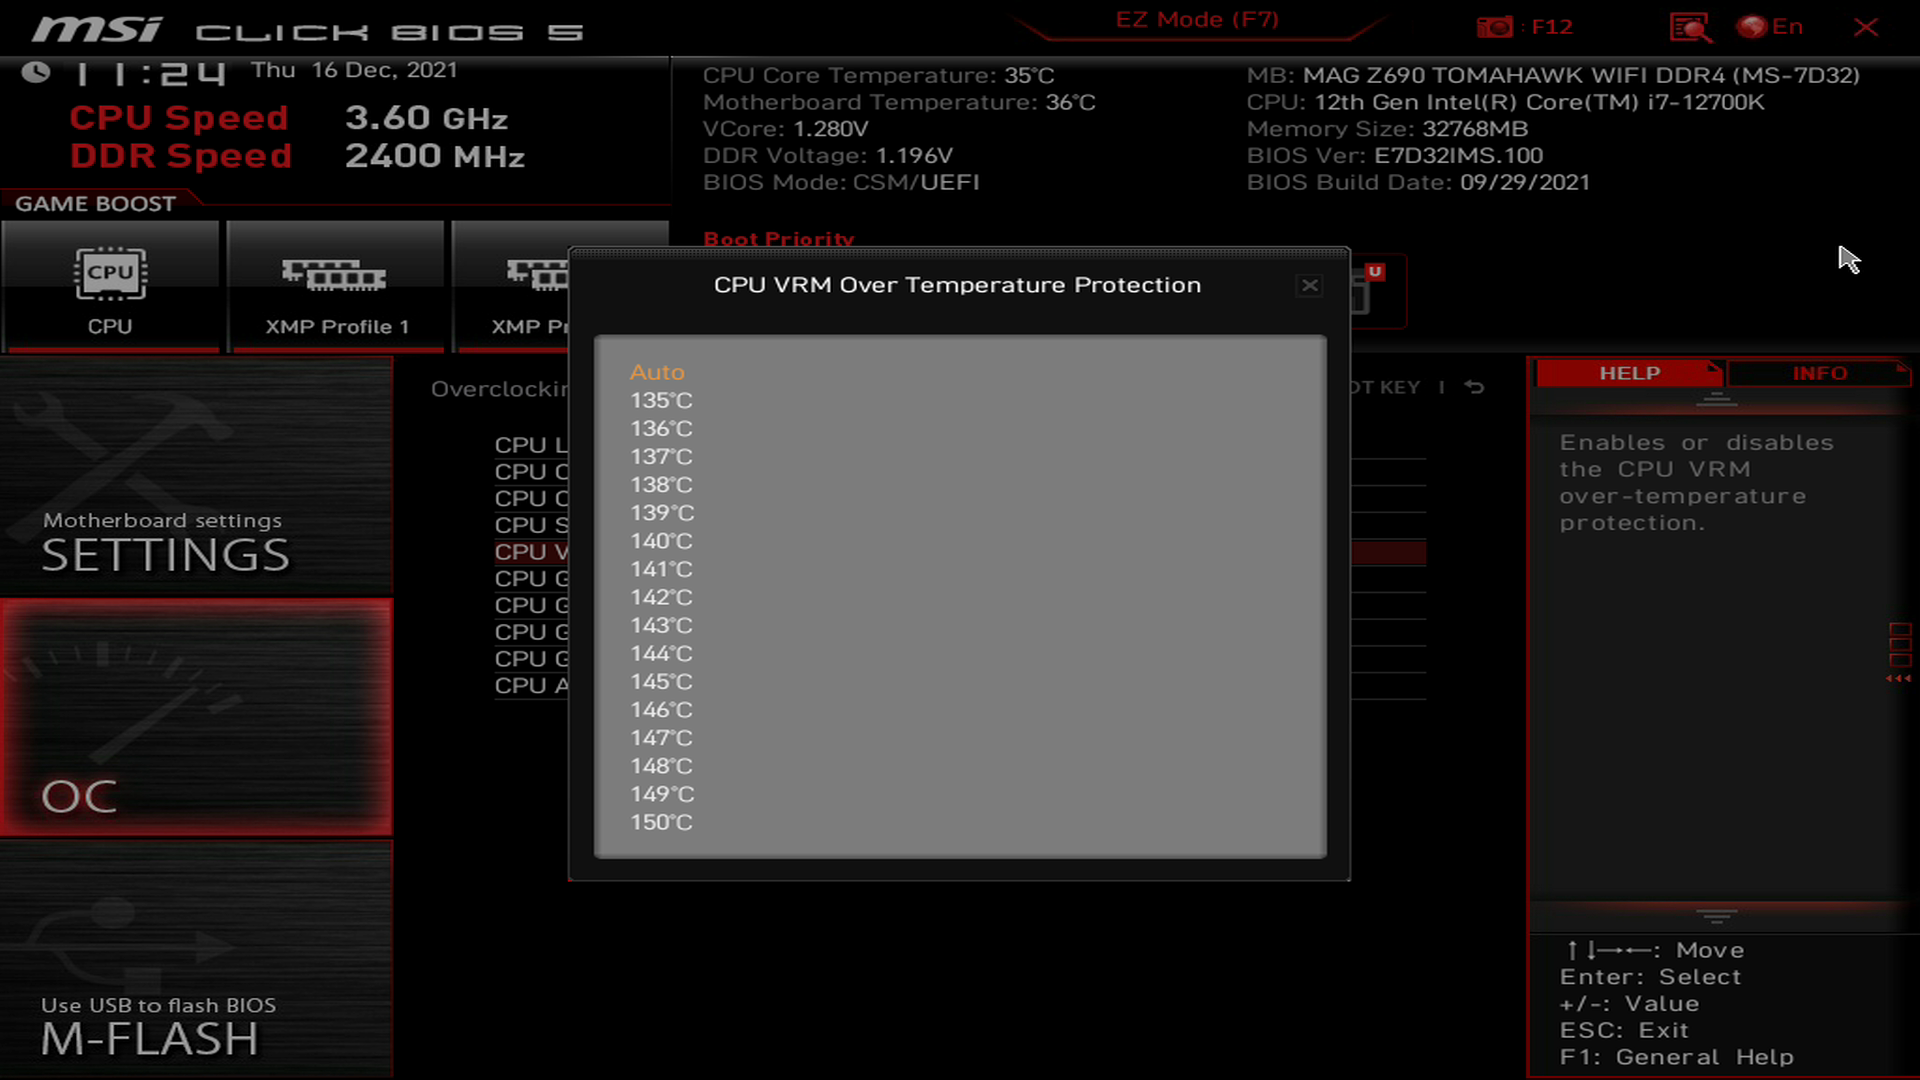Select 140°C from temperature list
Viewport: 1920px width, 1080px height.
point(661,541)
